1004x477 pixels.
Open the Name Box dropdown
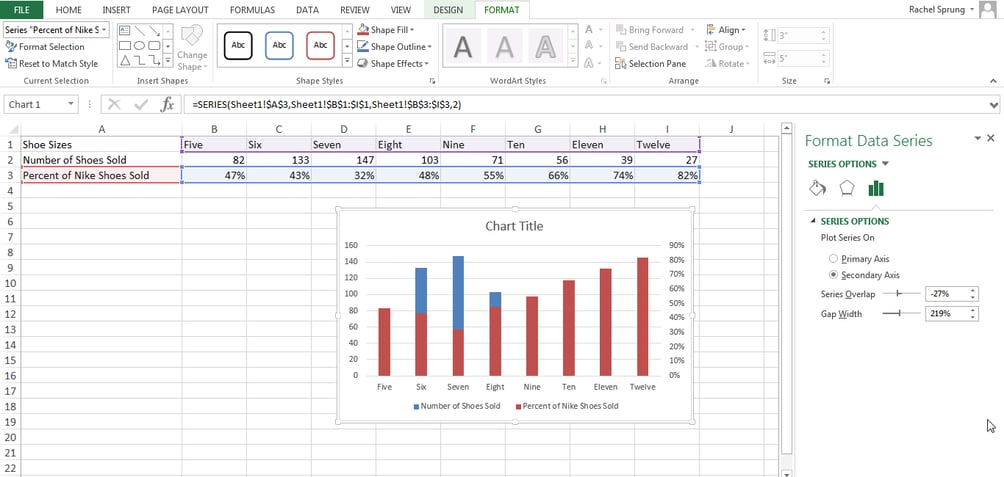click(x=71, y=104)
